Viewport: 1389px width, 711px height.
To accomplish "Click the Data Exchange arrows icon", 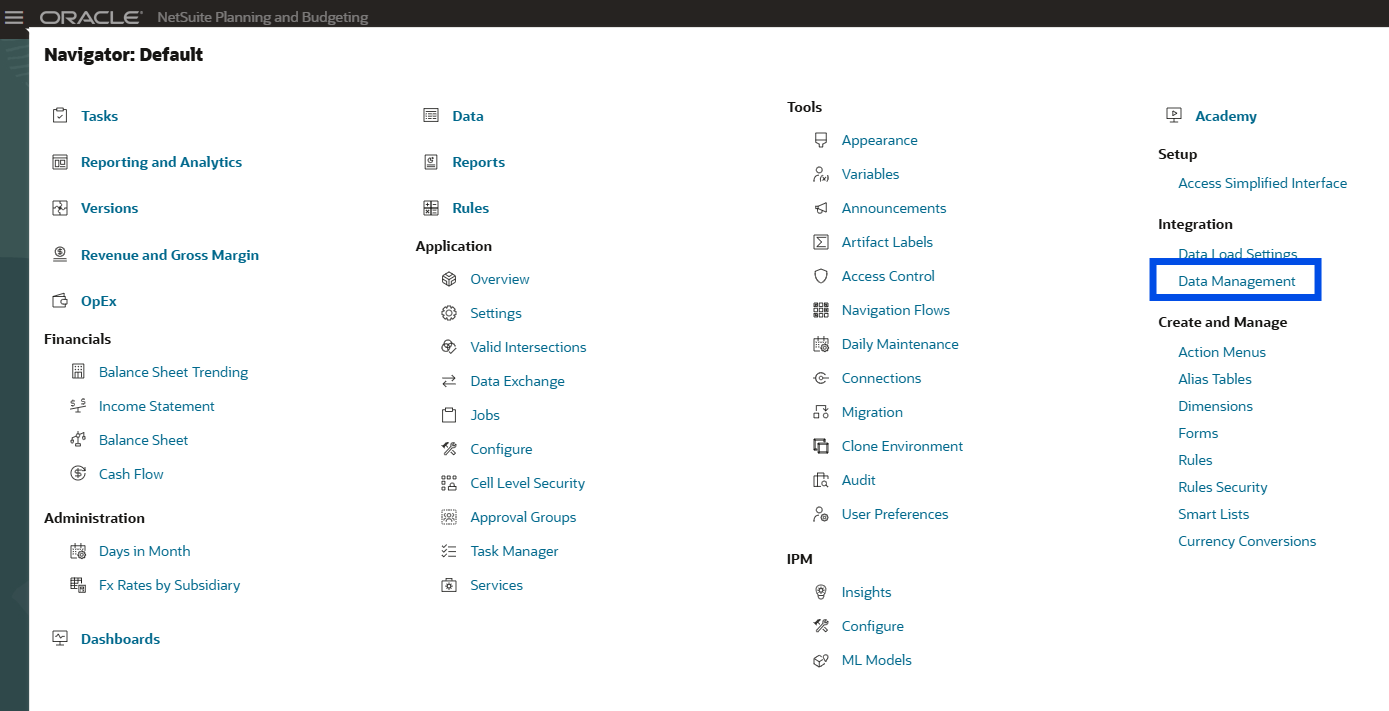I will [449, 381].
